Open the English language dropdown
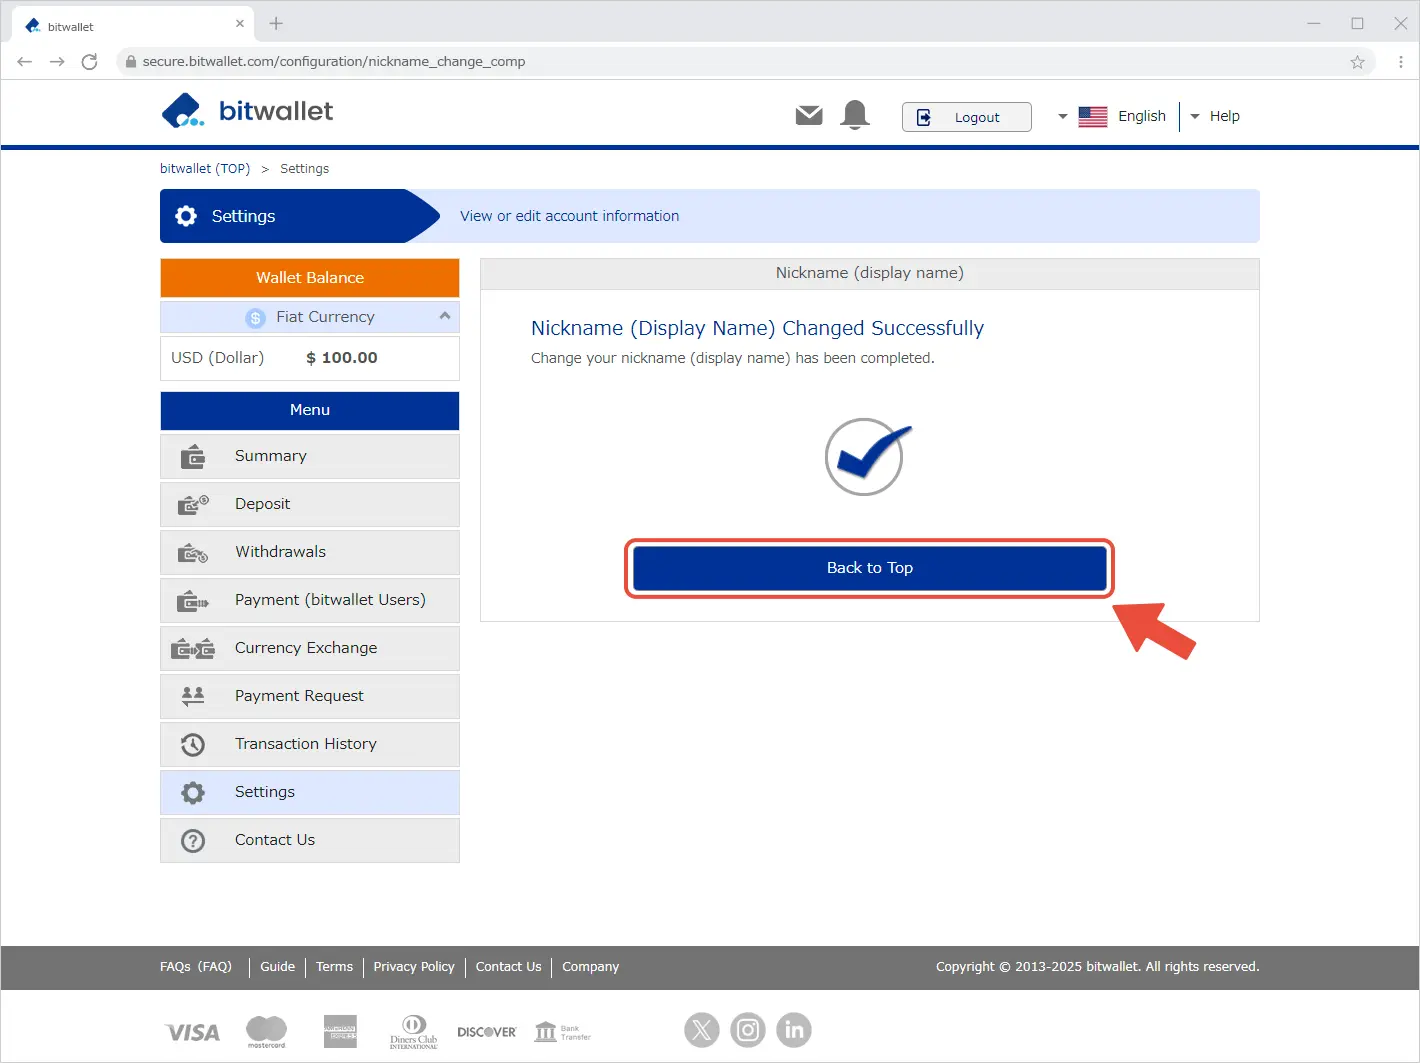The width and height of the screenshot is (1420, 1063). coord(1112,116)
